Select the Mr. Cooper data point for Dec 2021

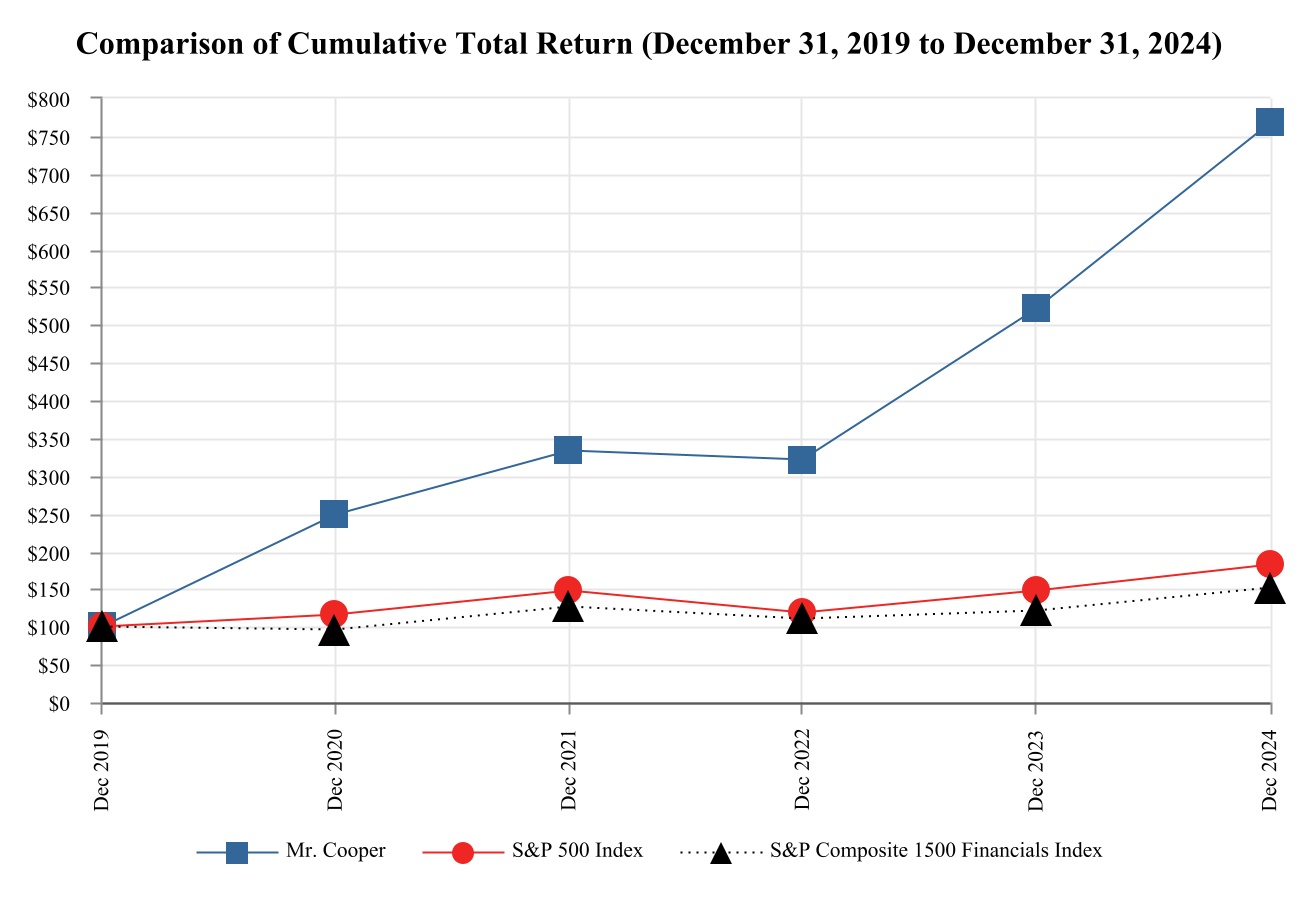pyautogui.click(x=568, y=450)
